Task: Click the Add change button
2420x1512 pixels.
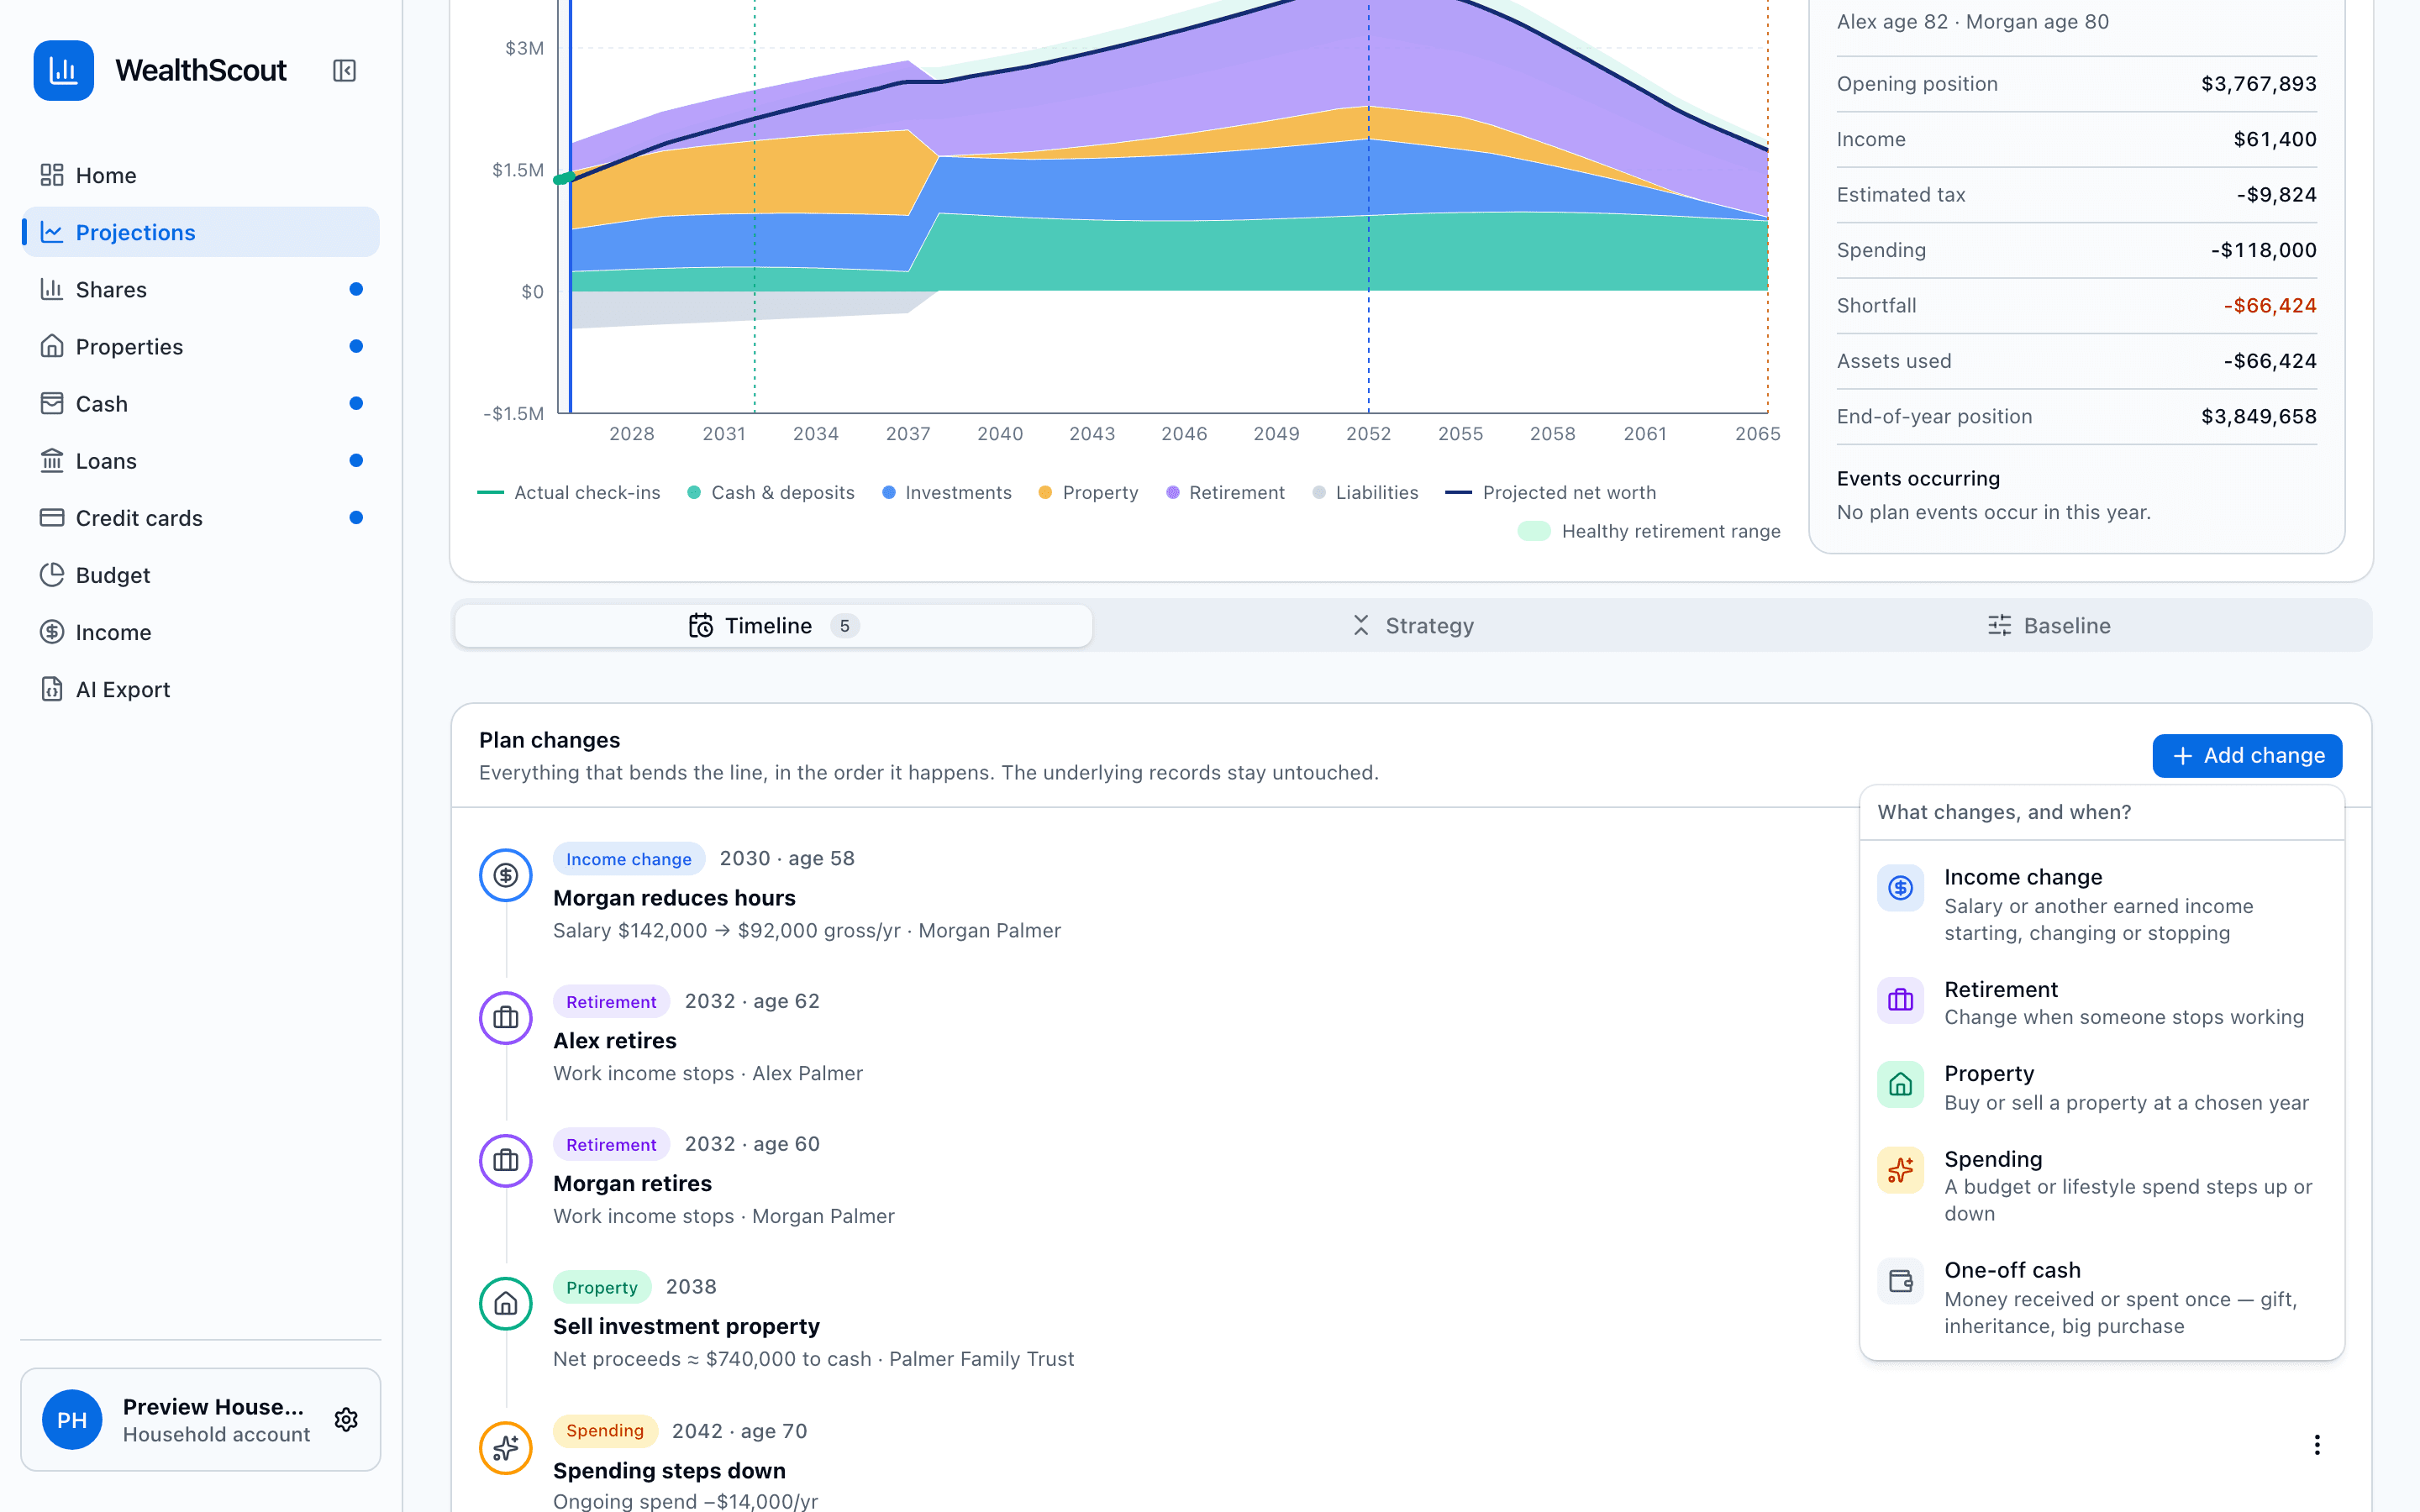Action: pos(2247,755)
